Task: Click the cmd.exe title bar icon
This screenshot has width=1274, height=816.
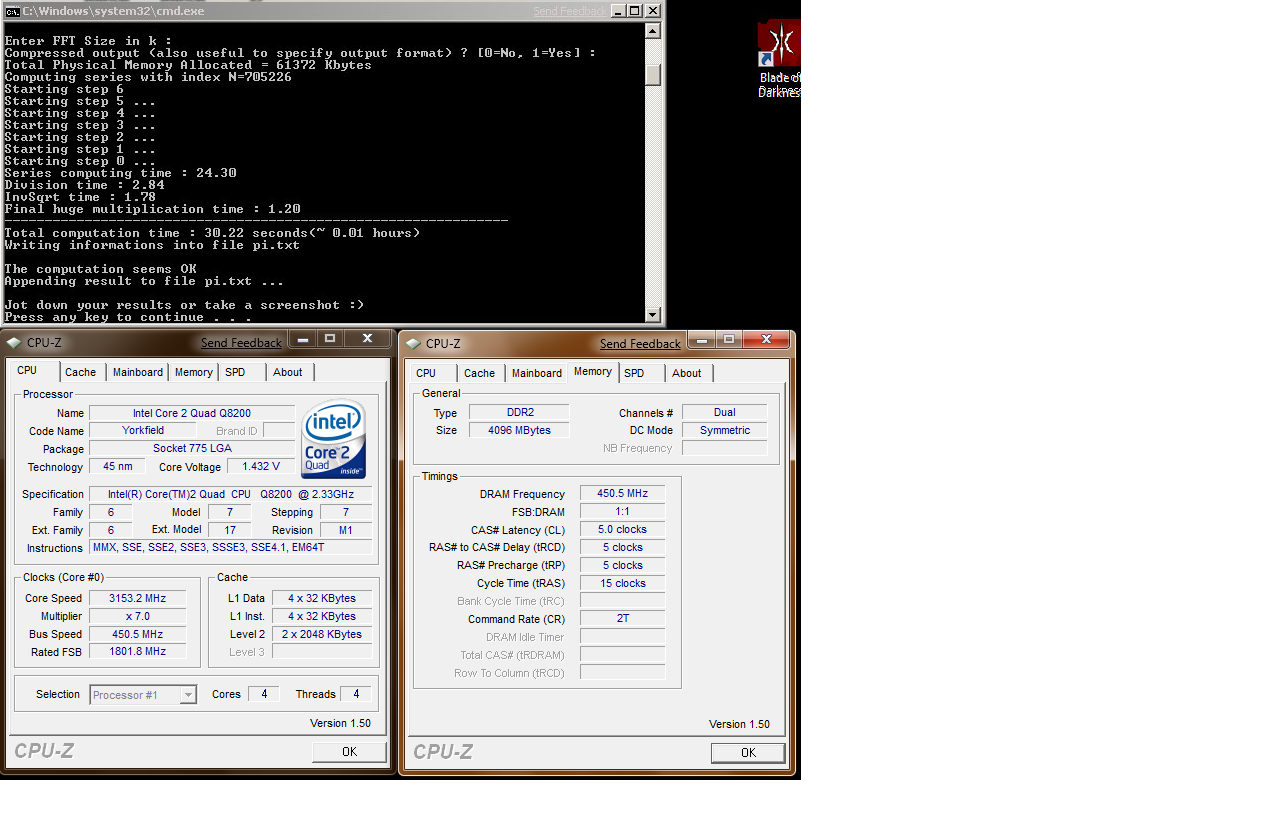Action: (x=12, y=11)
